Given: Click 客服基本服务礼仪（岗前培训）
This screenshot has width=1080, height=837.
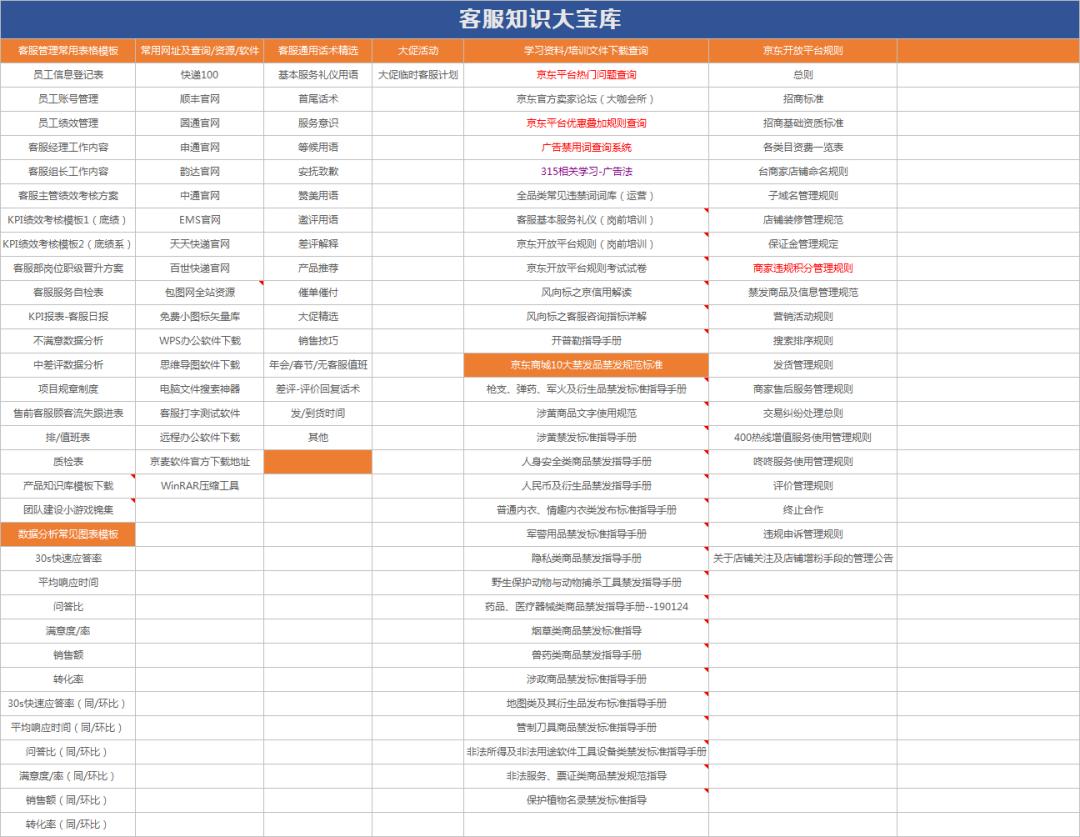Looking at the screenshot, I should [x=585, y=220].
